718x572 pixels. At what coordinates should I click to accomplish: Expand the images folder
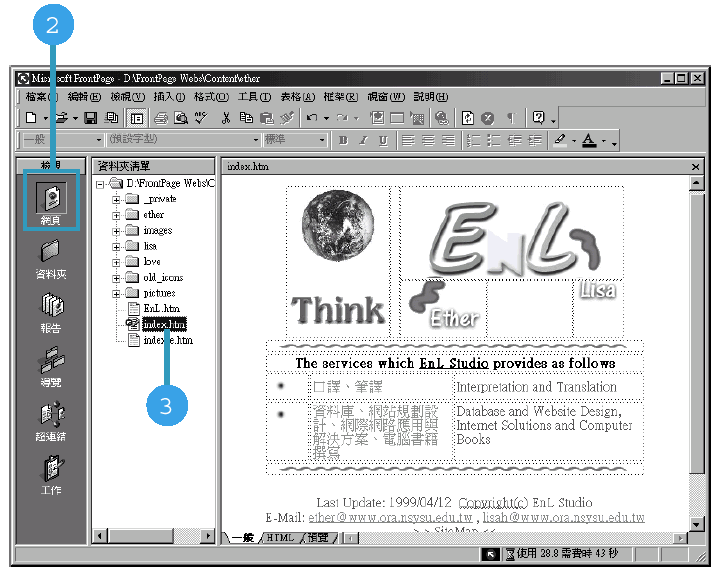pos(116,231)
